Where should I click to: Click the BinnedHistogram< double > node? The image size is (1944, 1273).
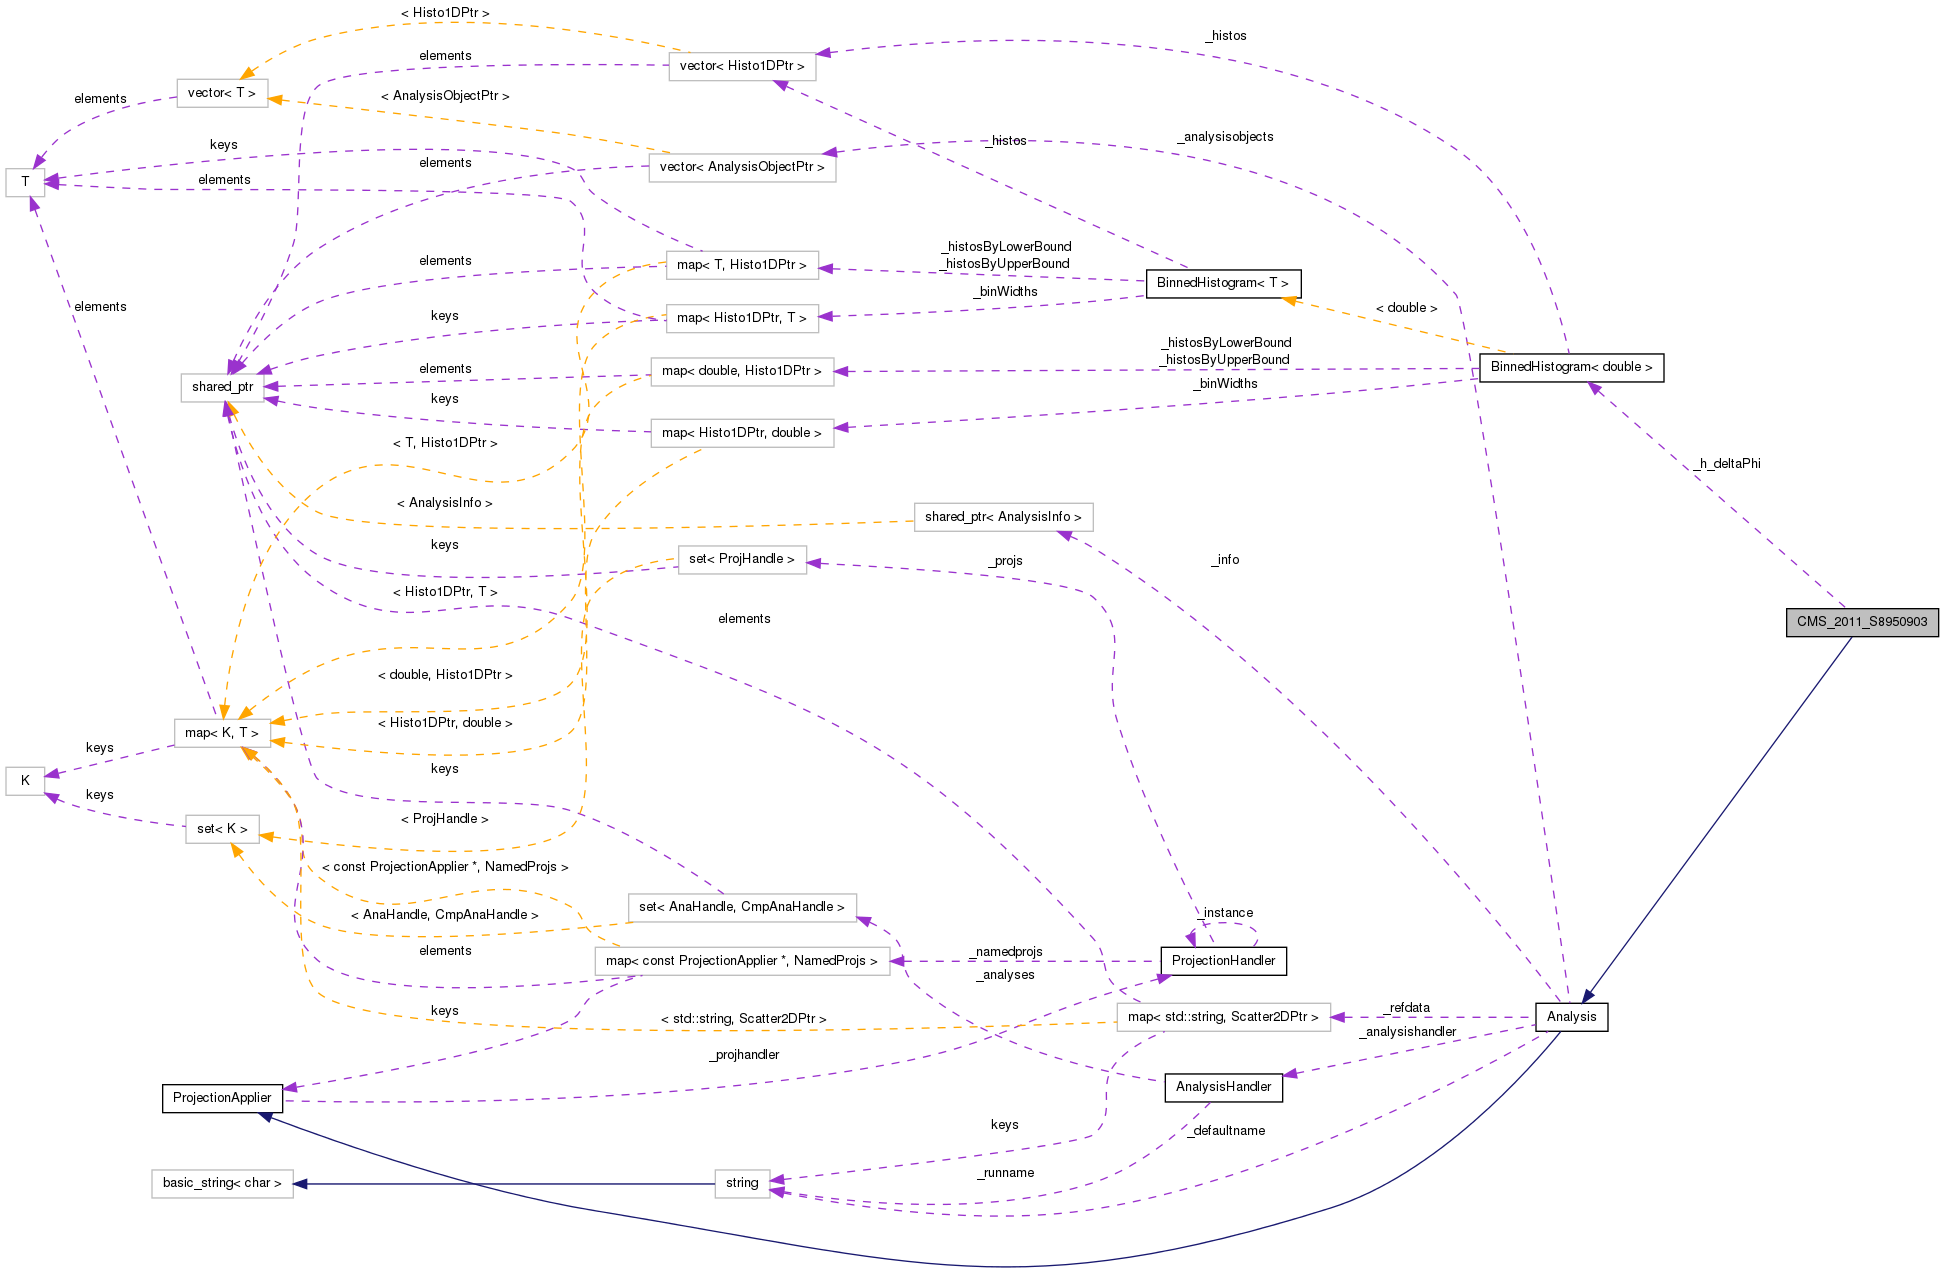pos(1571,367)
